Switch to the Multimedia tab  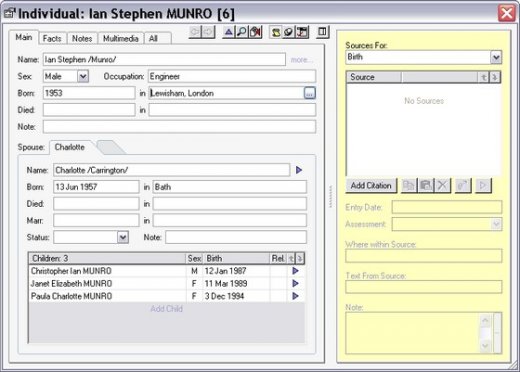(x=121, y=39)
